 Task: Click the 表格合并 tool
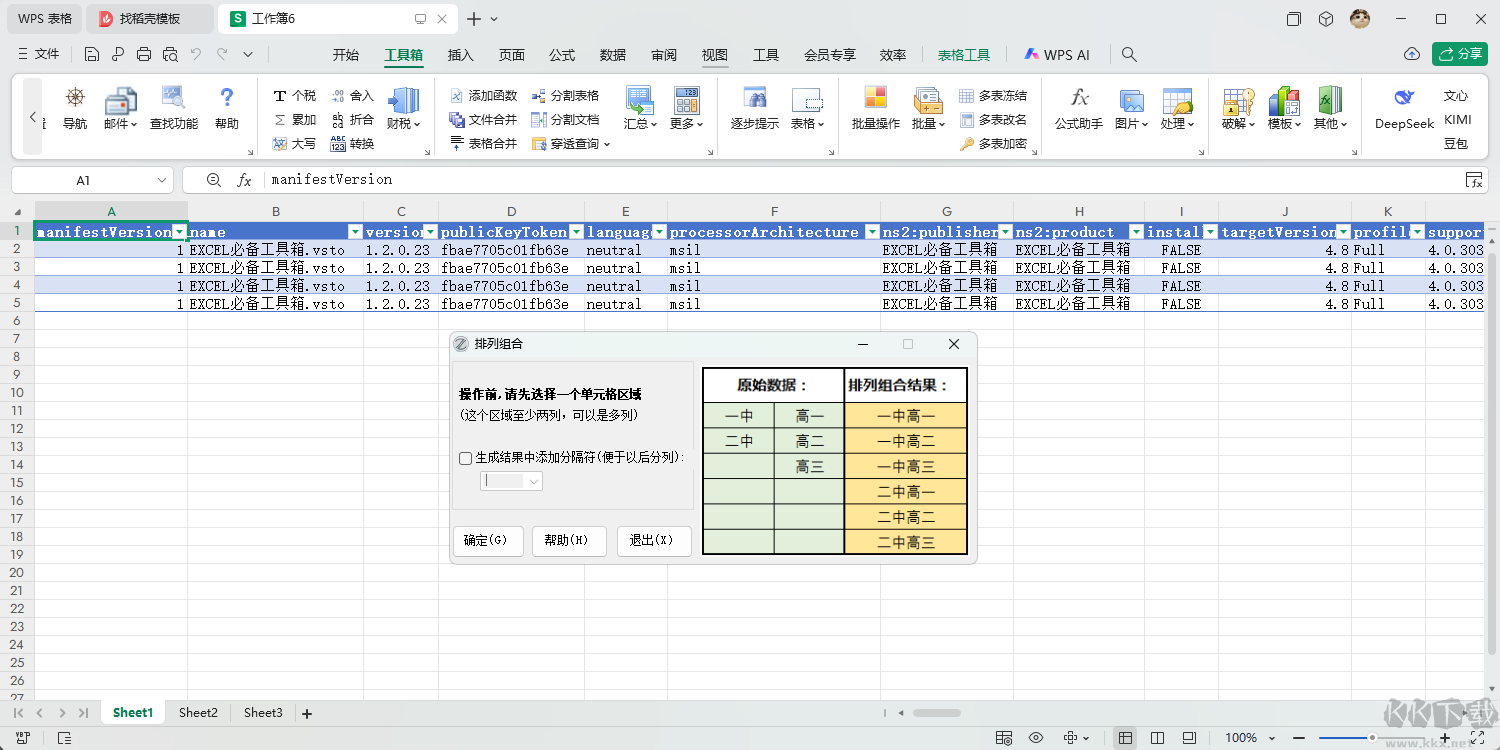(x=484, y=144)
